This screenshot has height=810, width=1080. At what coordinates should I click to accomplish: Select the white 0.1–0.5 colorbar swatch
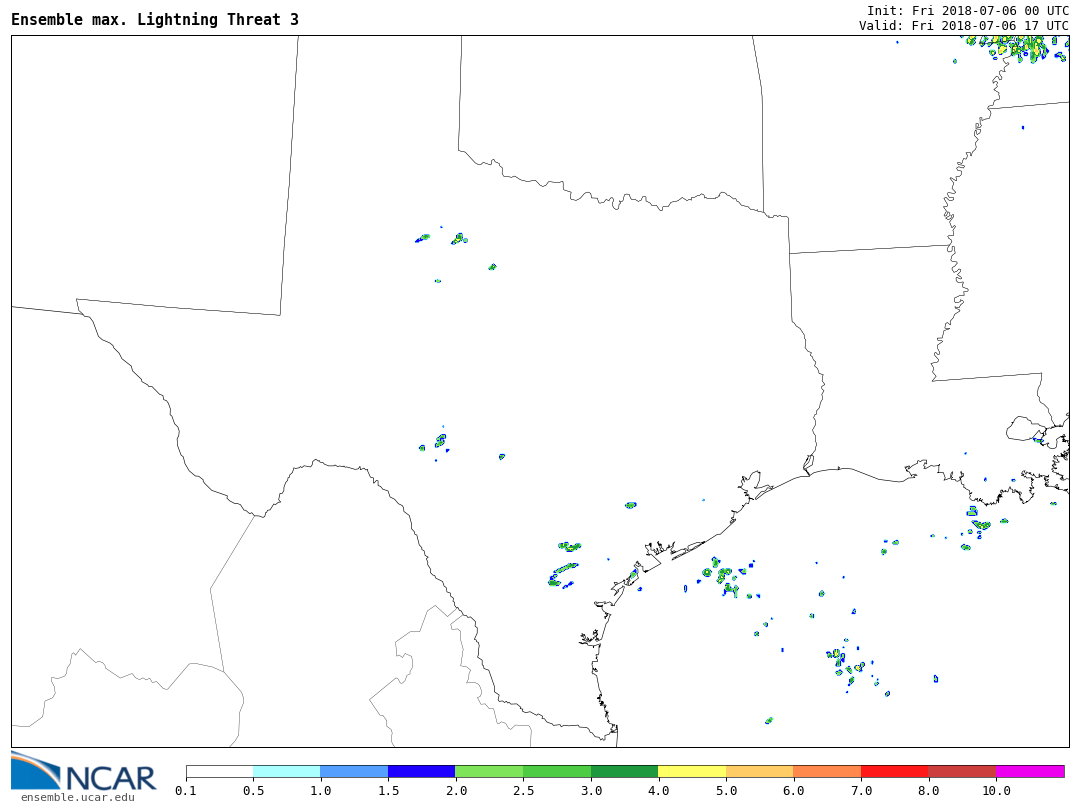coord(219,771)
